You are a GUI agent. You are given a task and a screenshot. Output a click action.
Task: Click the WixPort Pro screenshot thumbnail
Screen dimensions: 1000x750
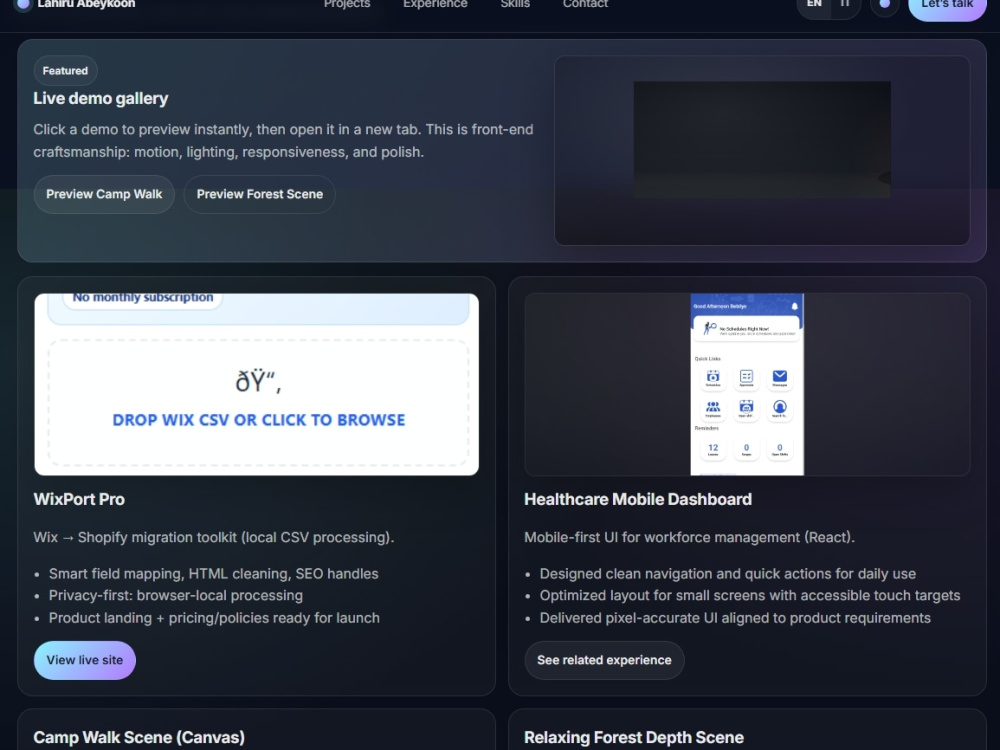point(256,384)
